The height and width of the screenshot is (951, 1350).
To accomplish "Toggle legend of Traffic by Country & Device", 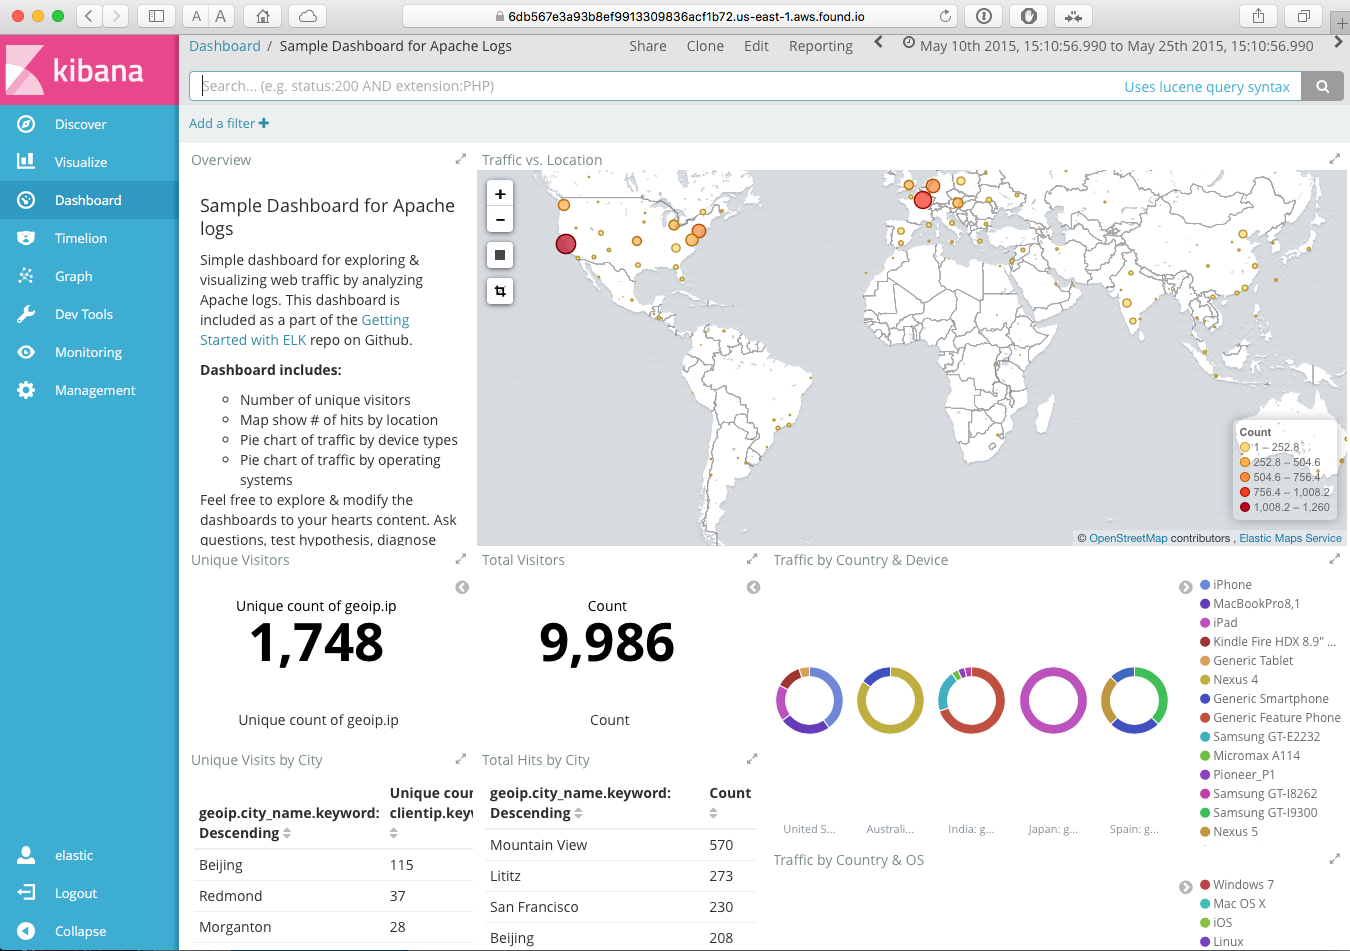I will tap(1185, 587).
